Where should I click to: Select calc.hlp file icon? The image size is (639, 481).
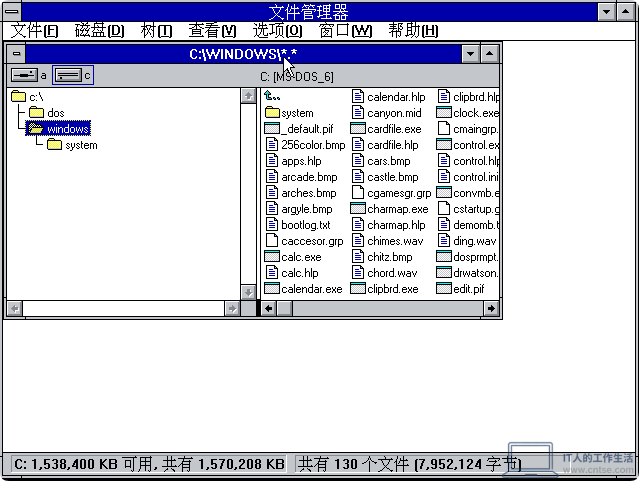pyautogui.click(x=272, y=273)
